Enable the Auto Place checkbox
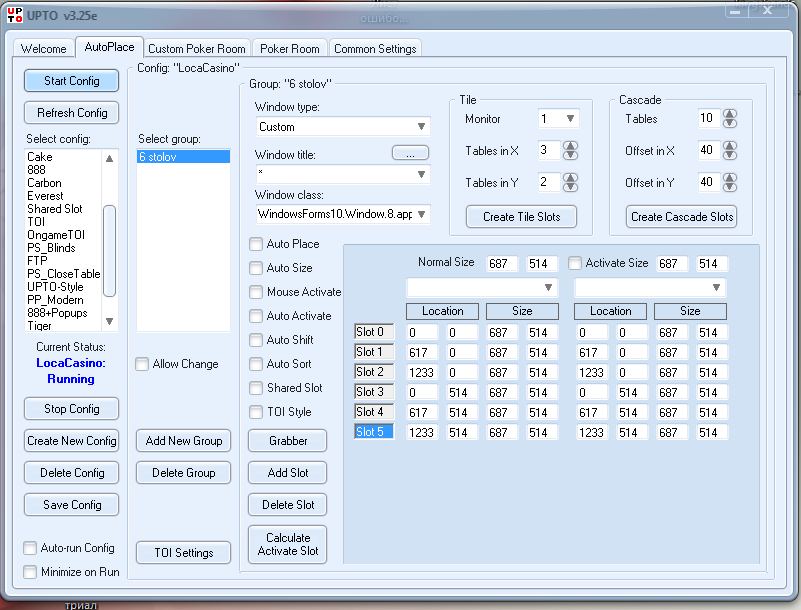 [257, 244]
